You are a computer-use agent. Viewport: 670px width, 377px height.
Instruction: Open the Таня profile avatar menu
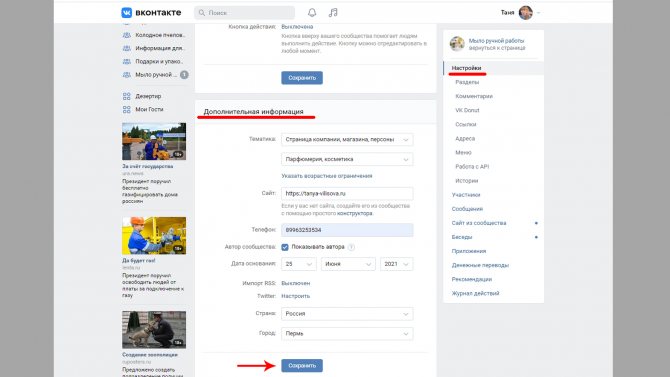click(x=526, y=13)
